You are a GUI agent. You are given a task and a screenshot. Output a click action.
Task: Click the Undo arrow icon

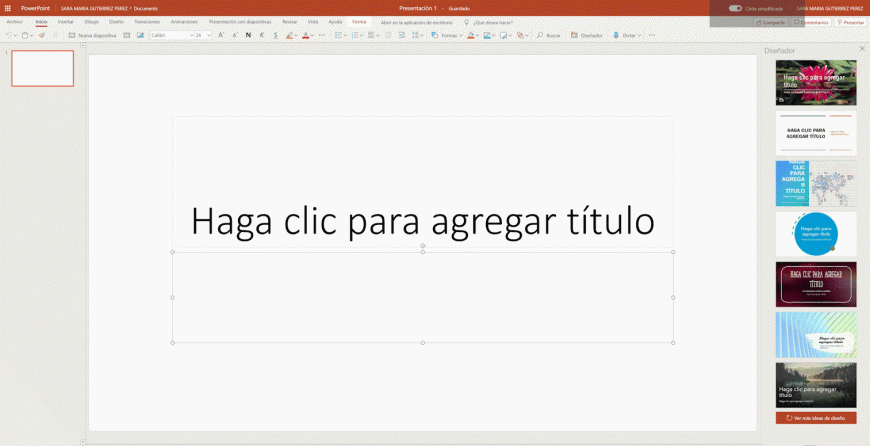coord(8,36)
